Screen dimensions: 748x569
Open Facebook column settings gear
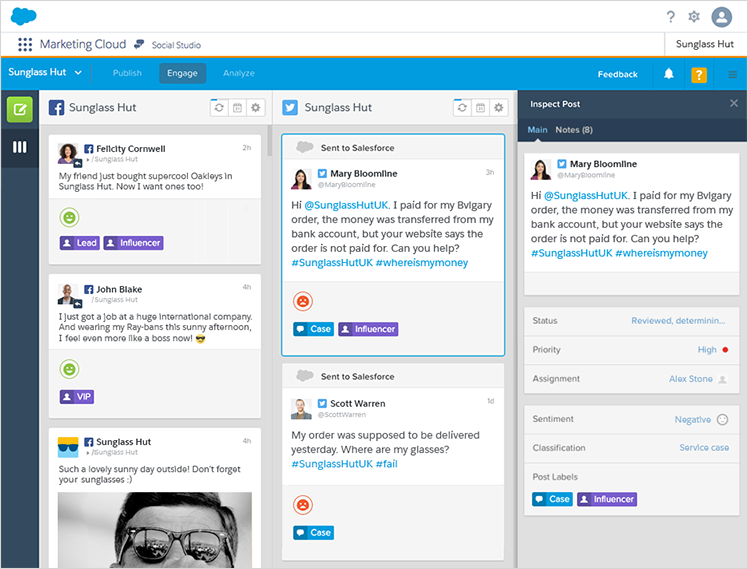(x=256, y=108)
